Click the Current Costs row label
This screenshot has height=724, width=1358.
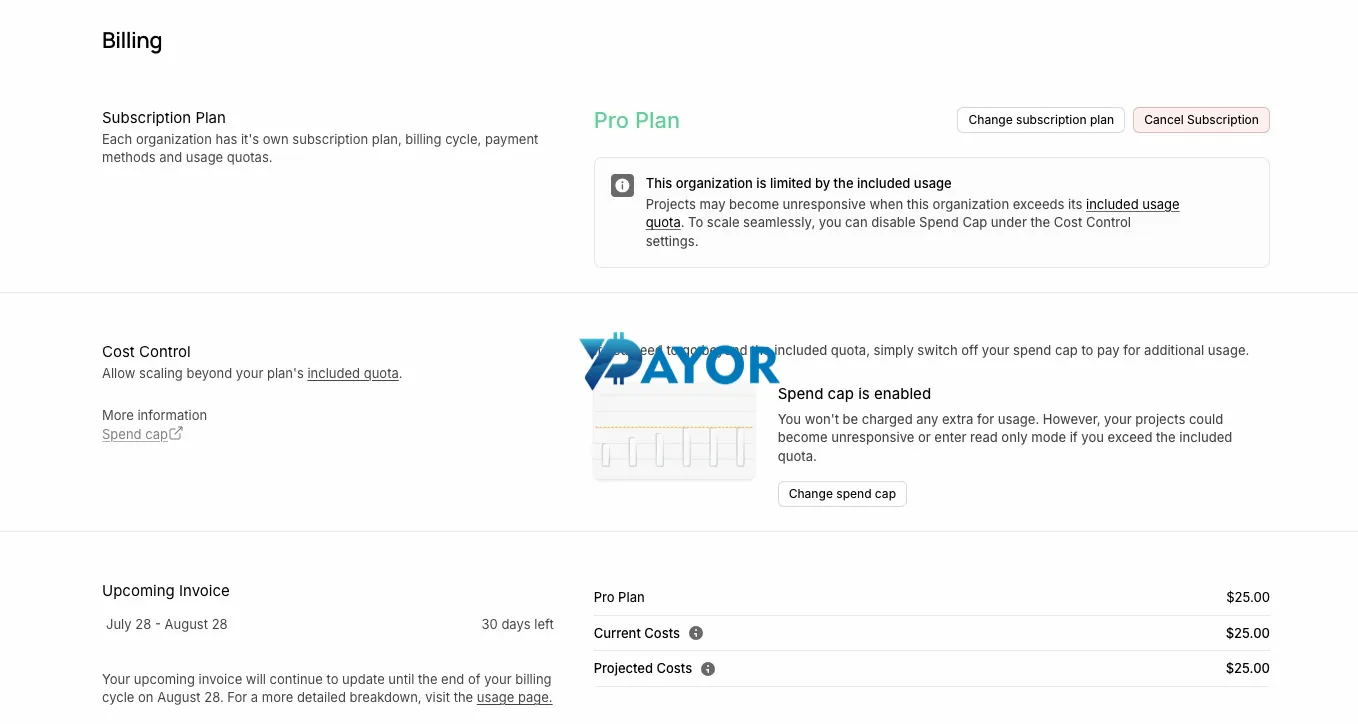(x=637, y=633)
